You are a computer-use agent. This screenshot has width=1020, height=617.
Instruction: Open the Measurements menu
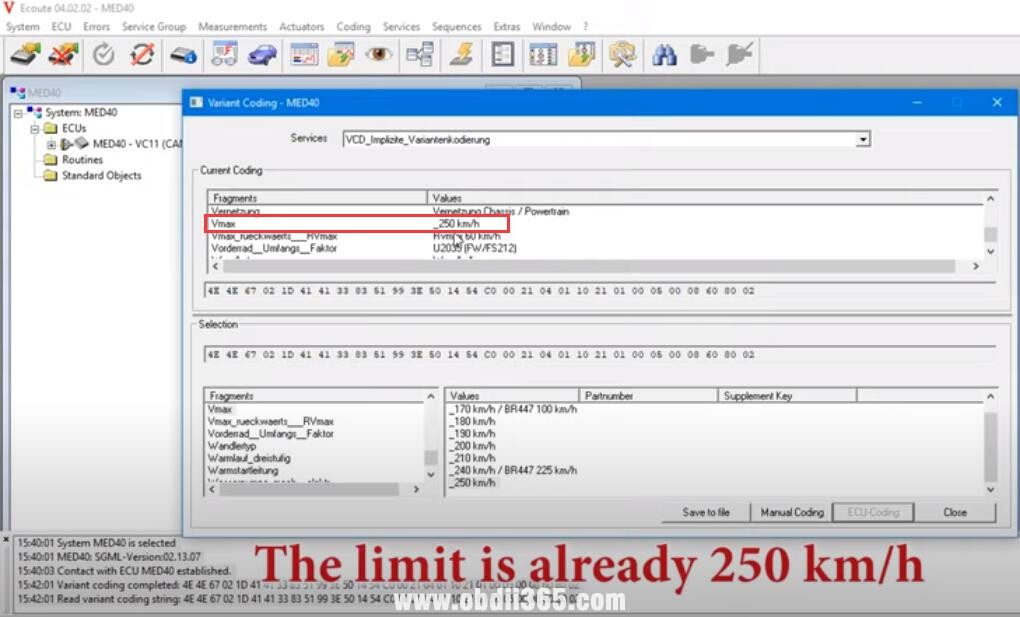(x=233, y=27)
